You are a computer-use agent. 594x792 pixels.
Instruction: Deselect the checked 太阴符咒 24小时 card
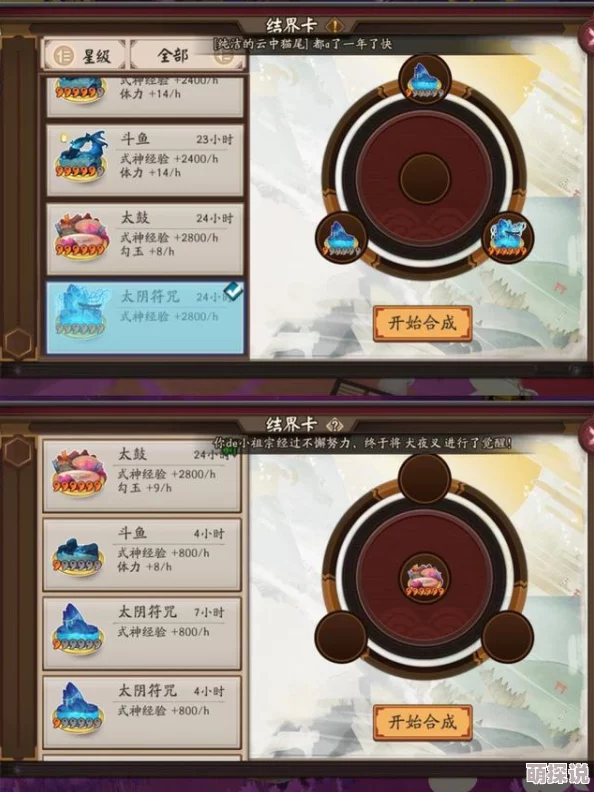(145, 318)
